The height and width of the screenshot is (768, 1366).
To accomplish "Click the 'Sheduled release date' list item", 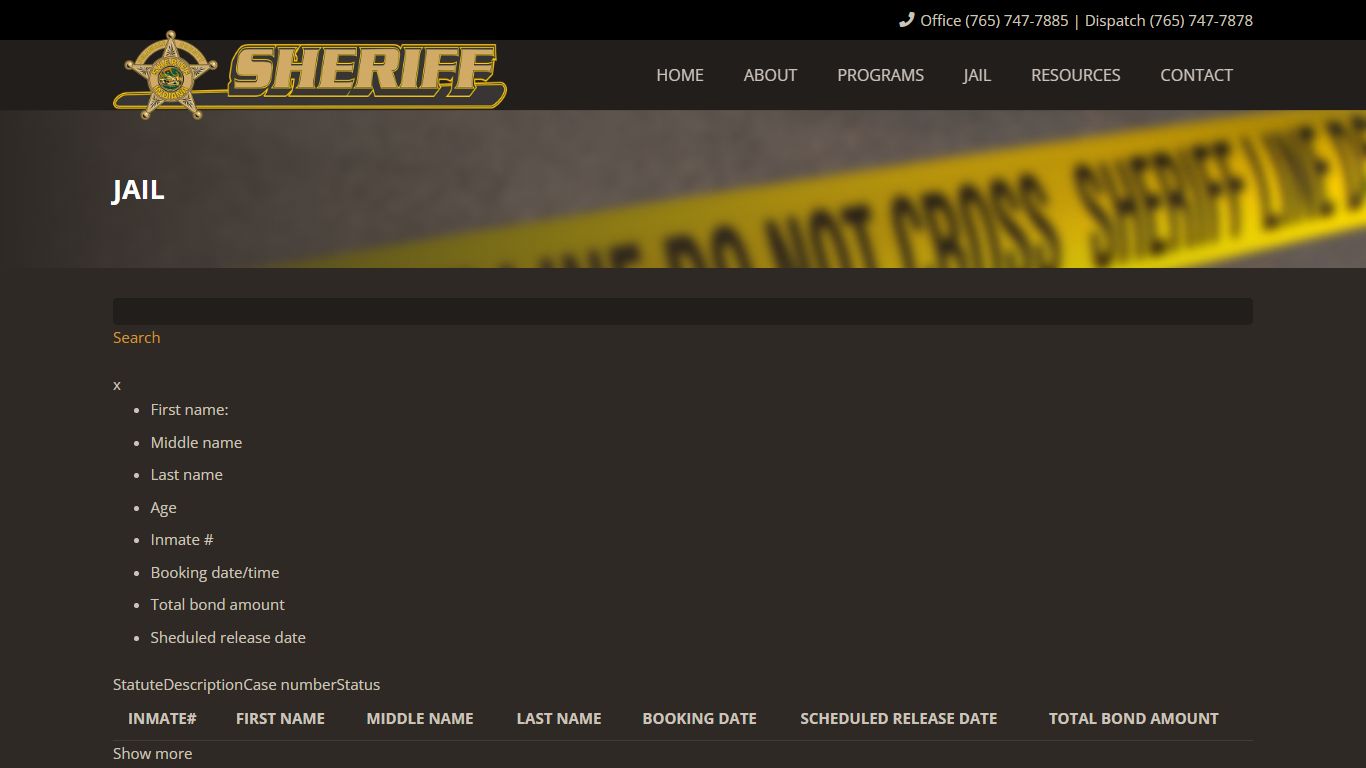I will [x=228, y=637].
